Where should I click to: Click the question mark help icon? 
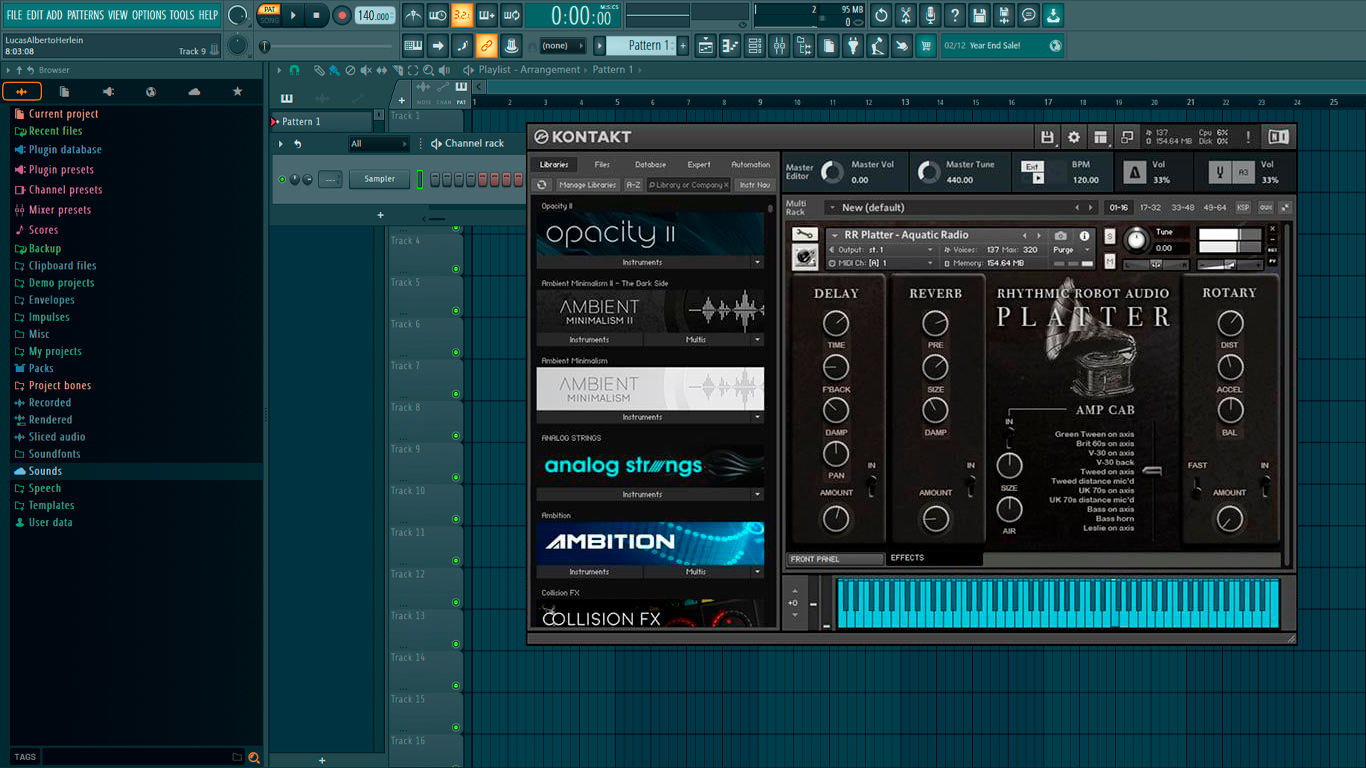(955, 15)
